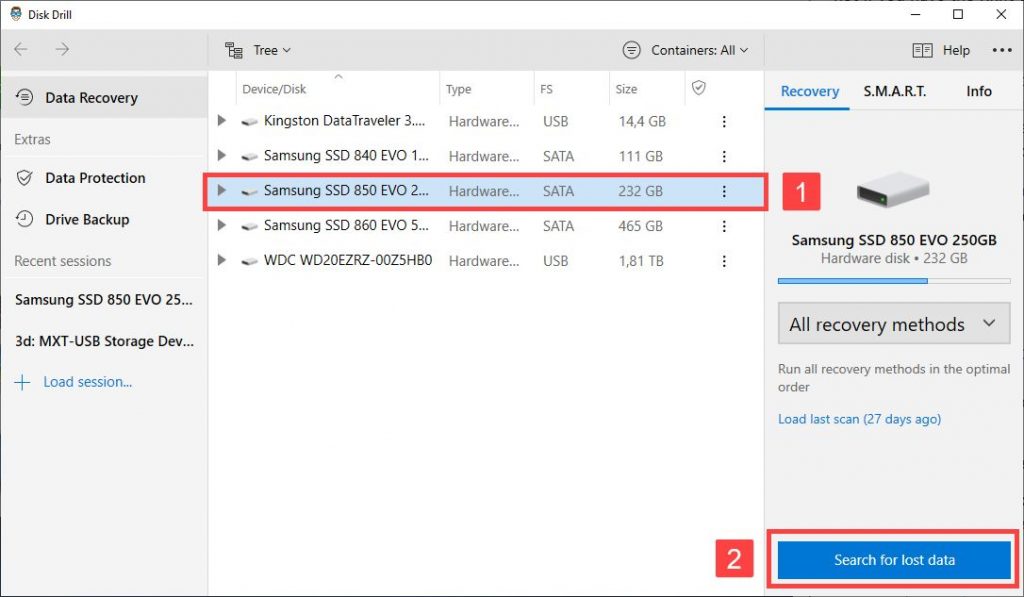The image size is (1024, 597).
Task: Click the shield icon in the column header
Action: [697, 89]
